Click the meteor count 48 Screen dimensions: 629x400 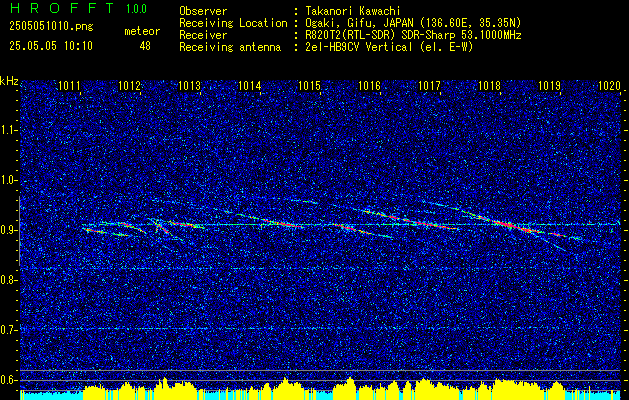[145, 46]
